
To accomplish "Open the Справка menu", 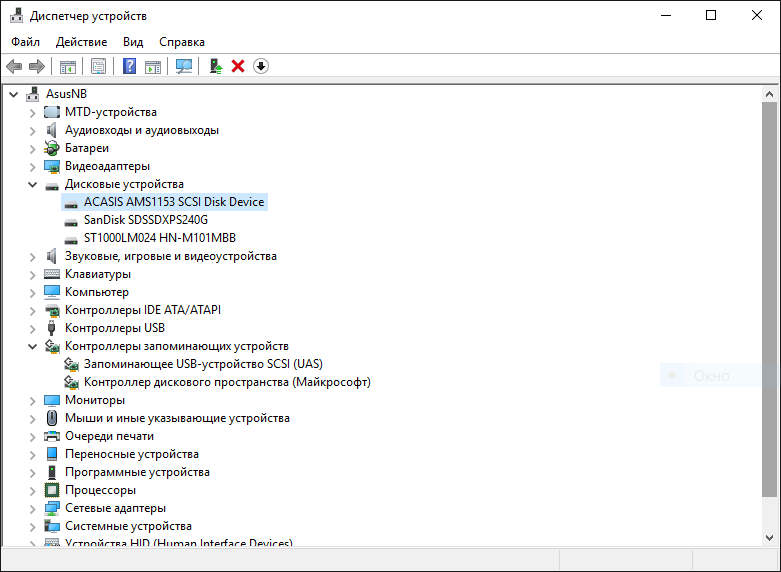I will tap(182, 42).
